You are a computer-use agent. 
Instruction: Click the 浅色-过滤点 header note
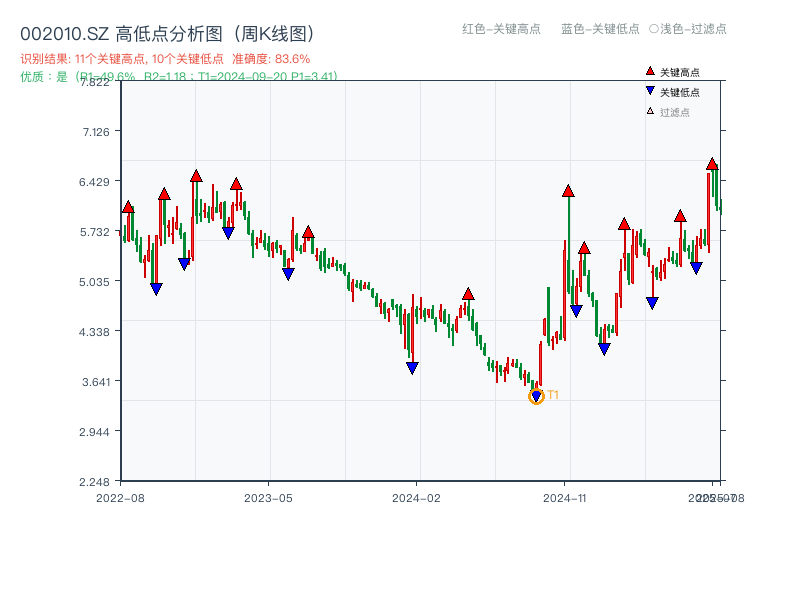point(688,29)
